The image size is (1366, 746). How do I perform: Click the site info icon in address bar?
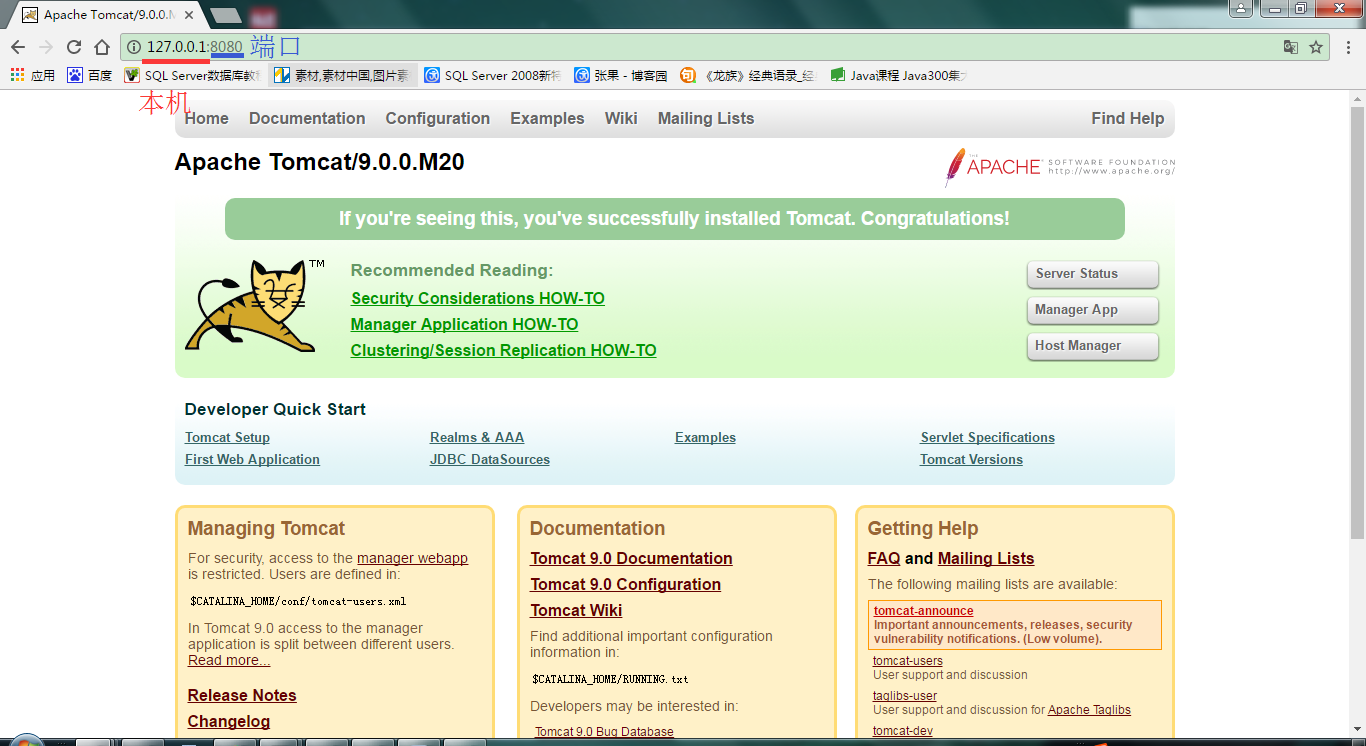134,47
